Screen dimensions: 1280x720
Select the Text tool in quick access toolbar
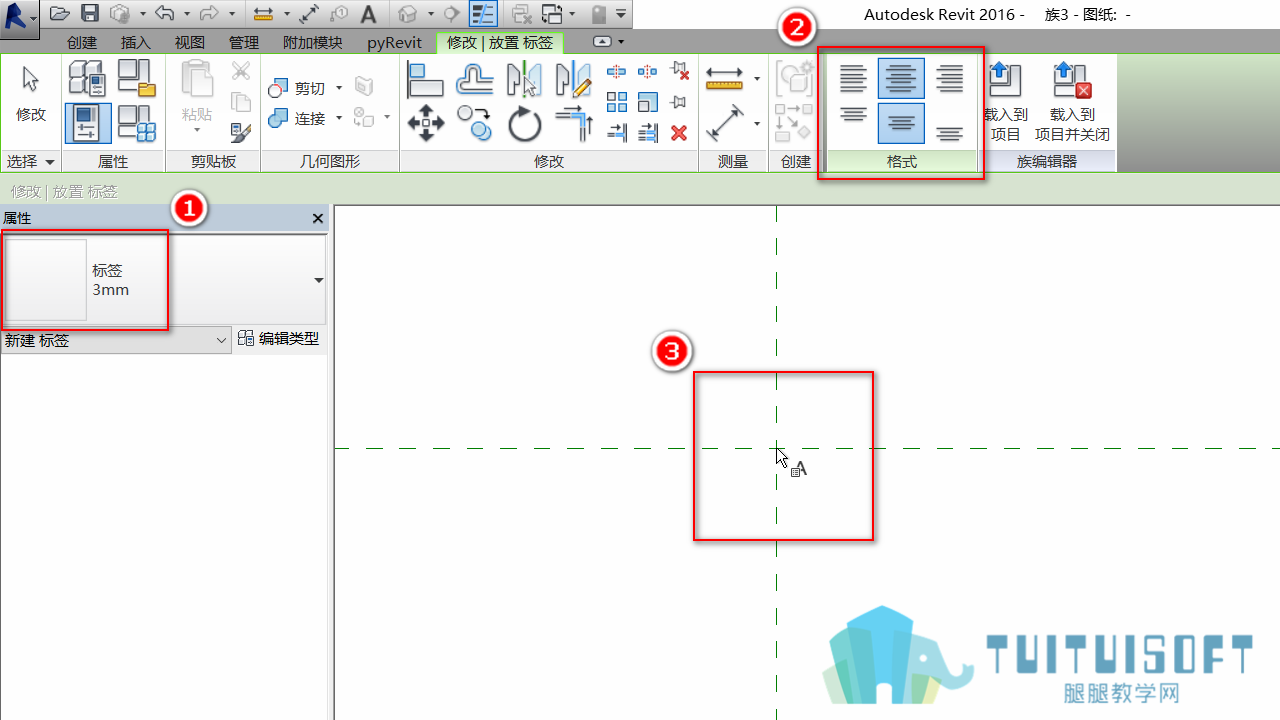368,14
